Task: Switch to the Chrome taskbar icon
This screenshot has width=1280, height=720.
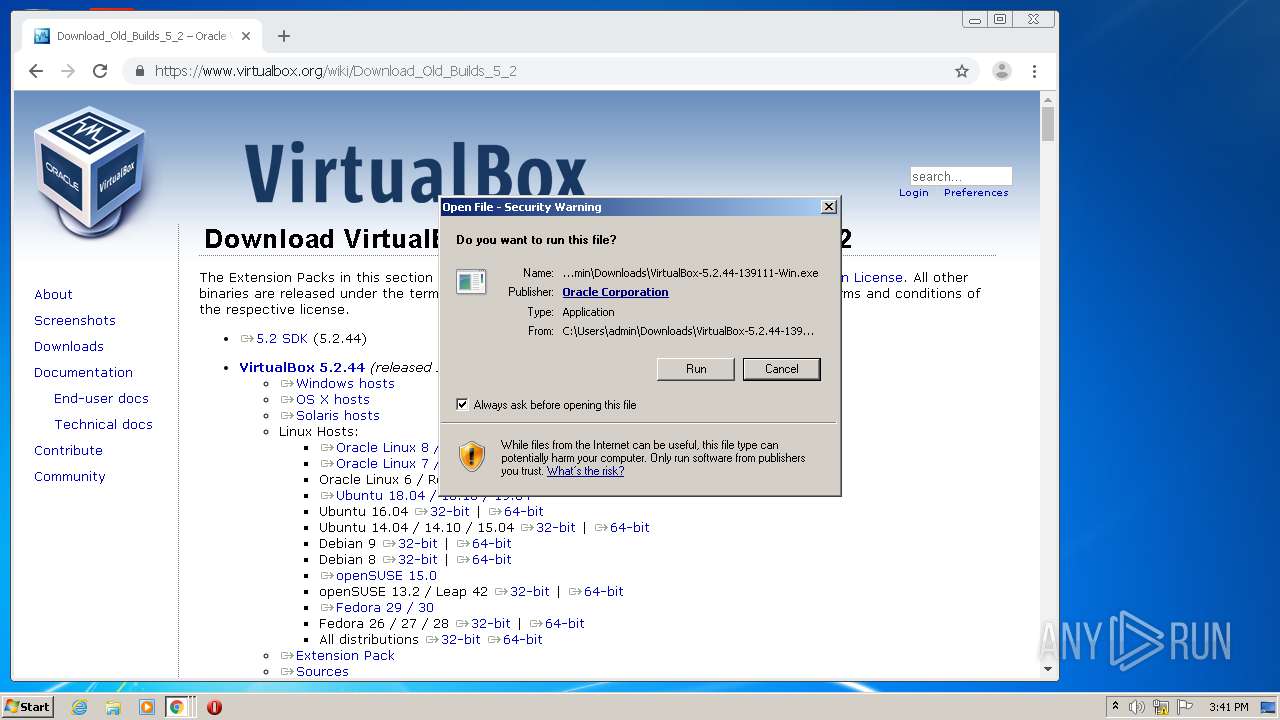Action: [177, 707]
